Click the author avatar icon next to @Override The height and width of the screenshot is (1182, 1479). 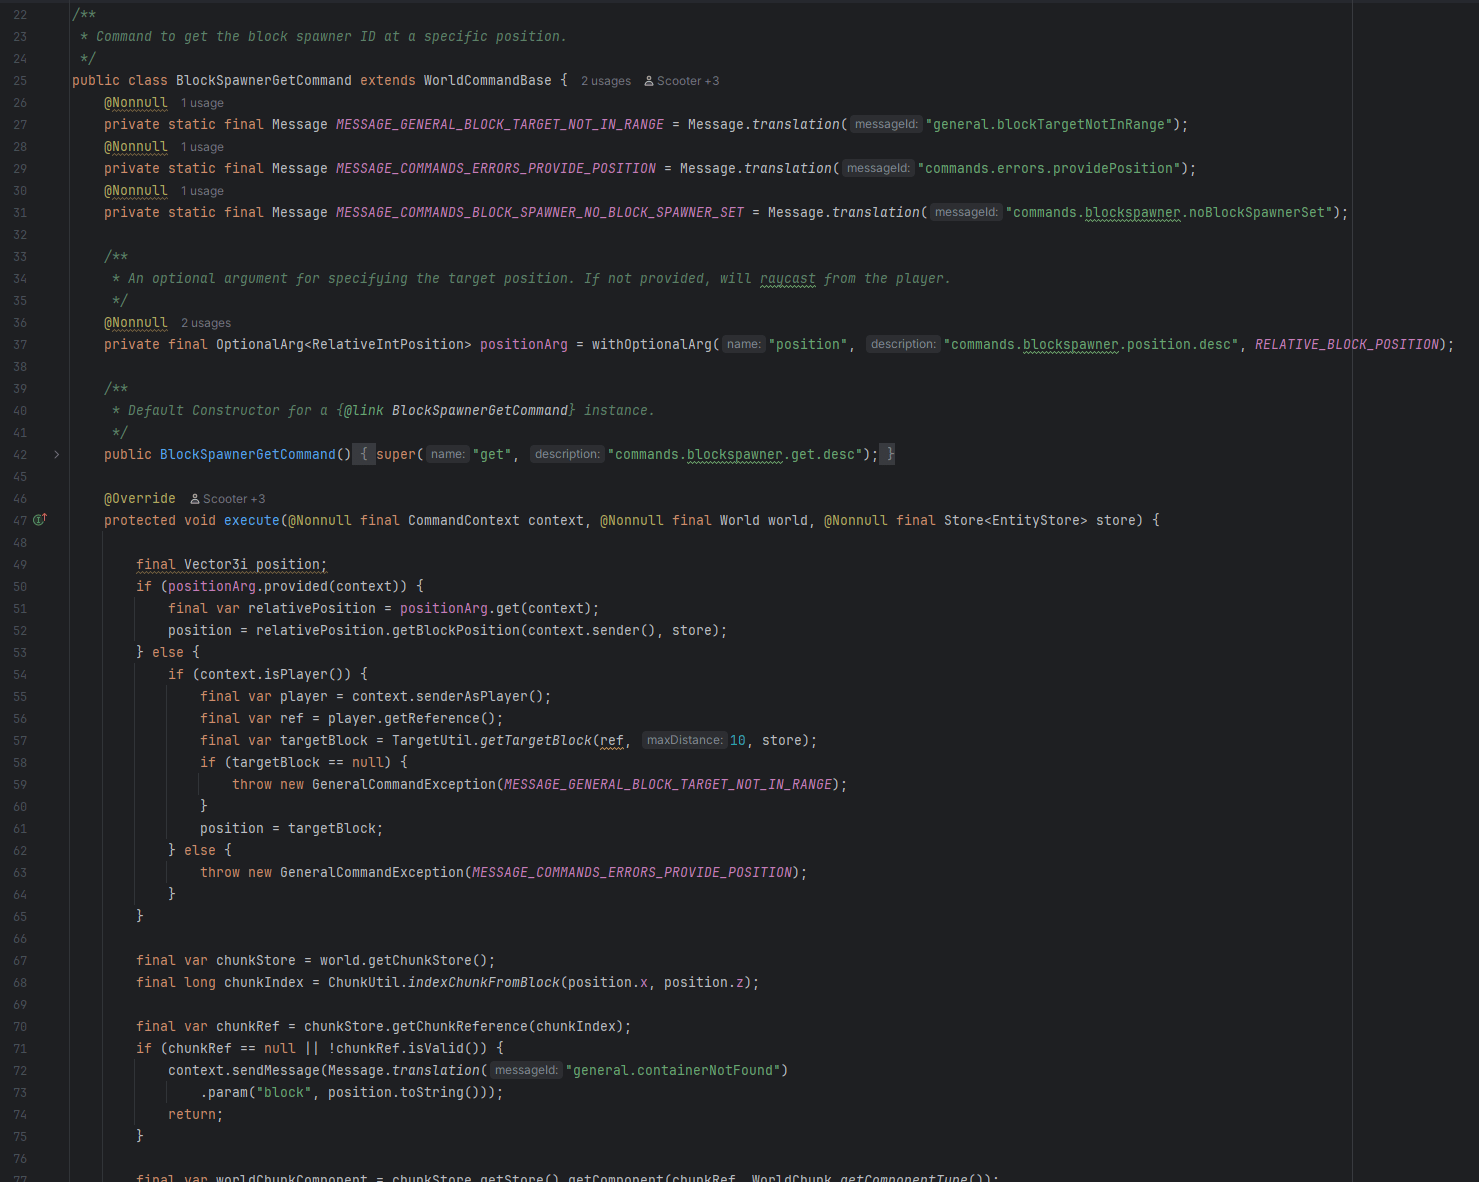click(193, 498)
